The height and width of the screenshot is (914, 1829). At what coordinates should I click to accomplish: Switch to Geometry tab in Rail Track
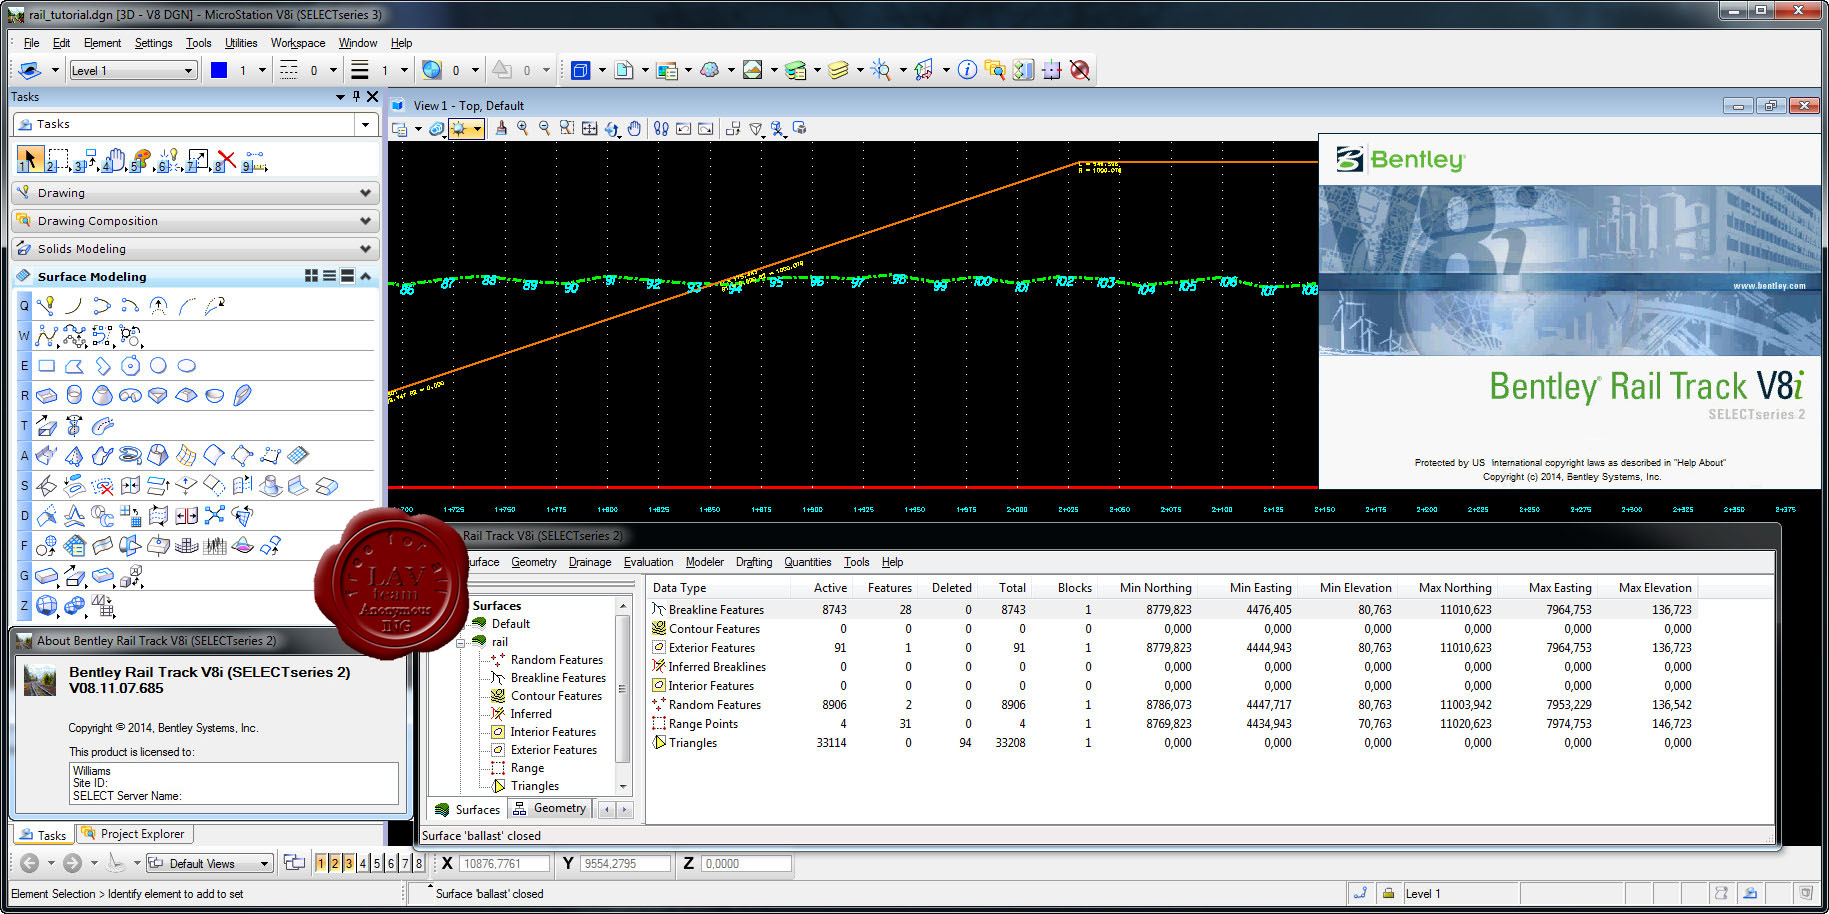(x=550, y=808)
